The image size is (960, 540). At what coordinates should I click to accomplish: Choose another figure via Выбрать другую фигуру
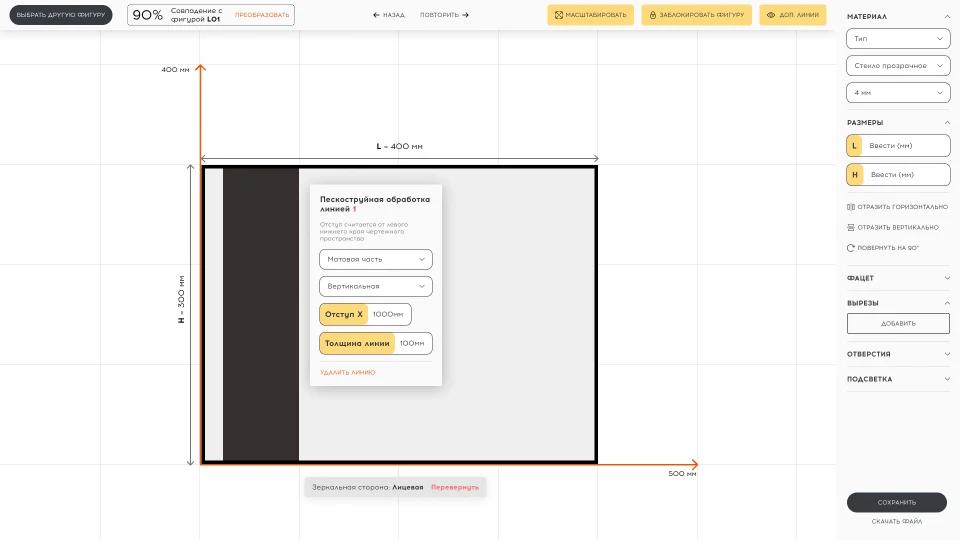point(61,15)
